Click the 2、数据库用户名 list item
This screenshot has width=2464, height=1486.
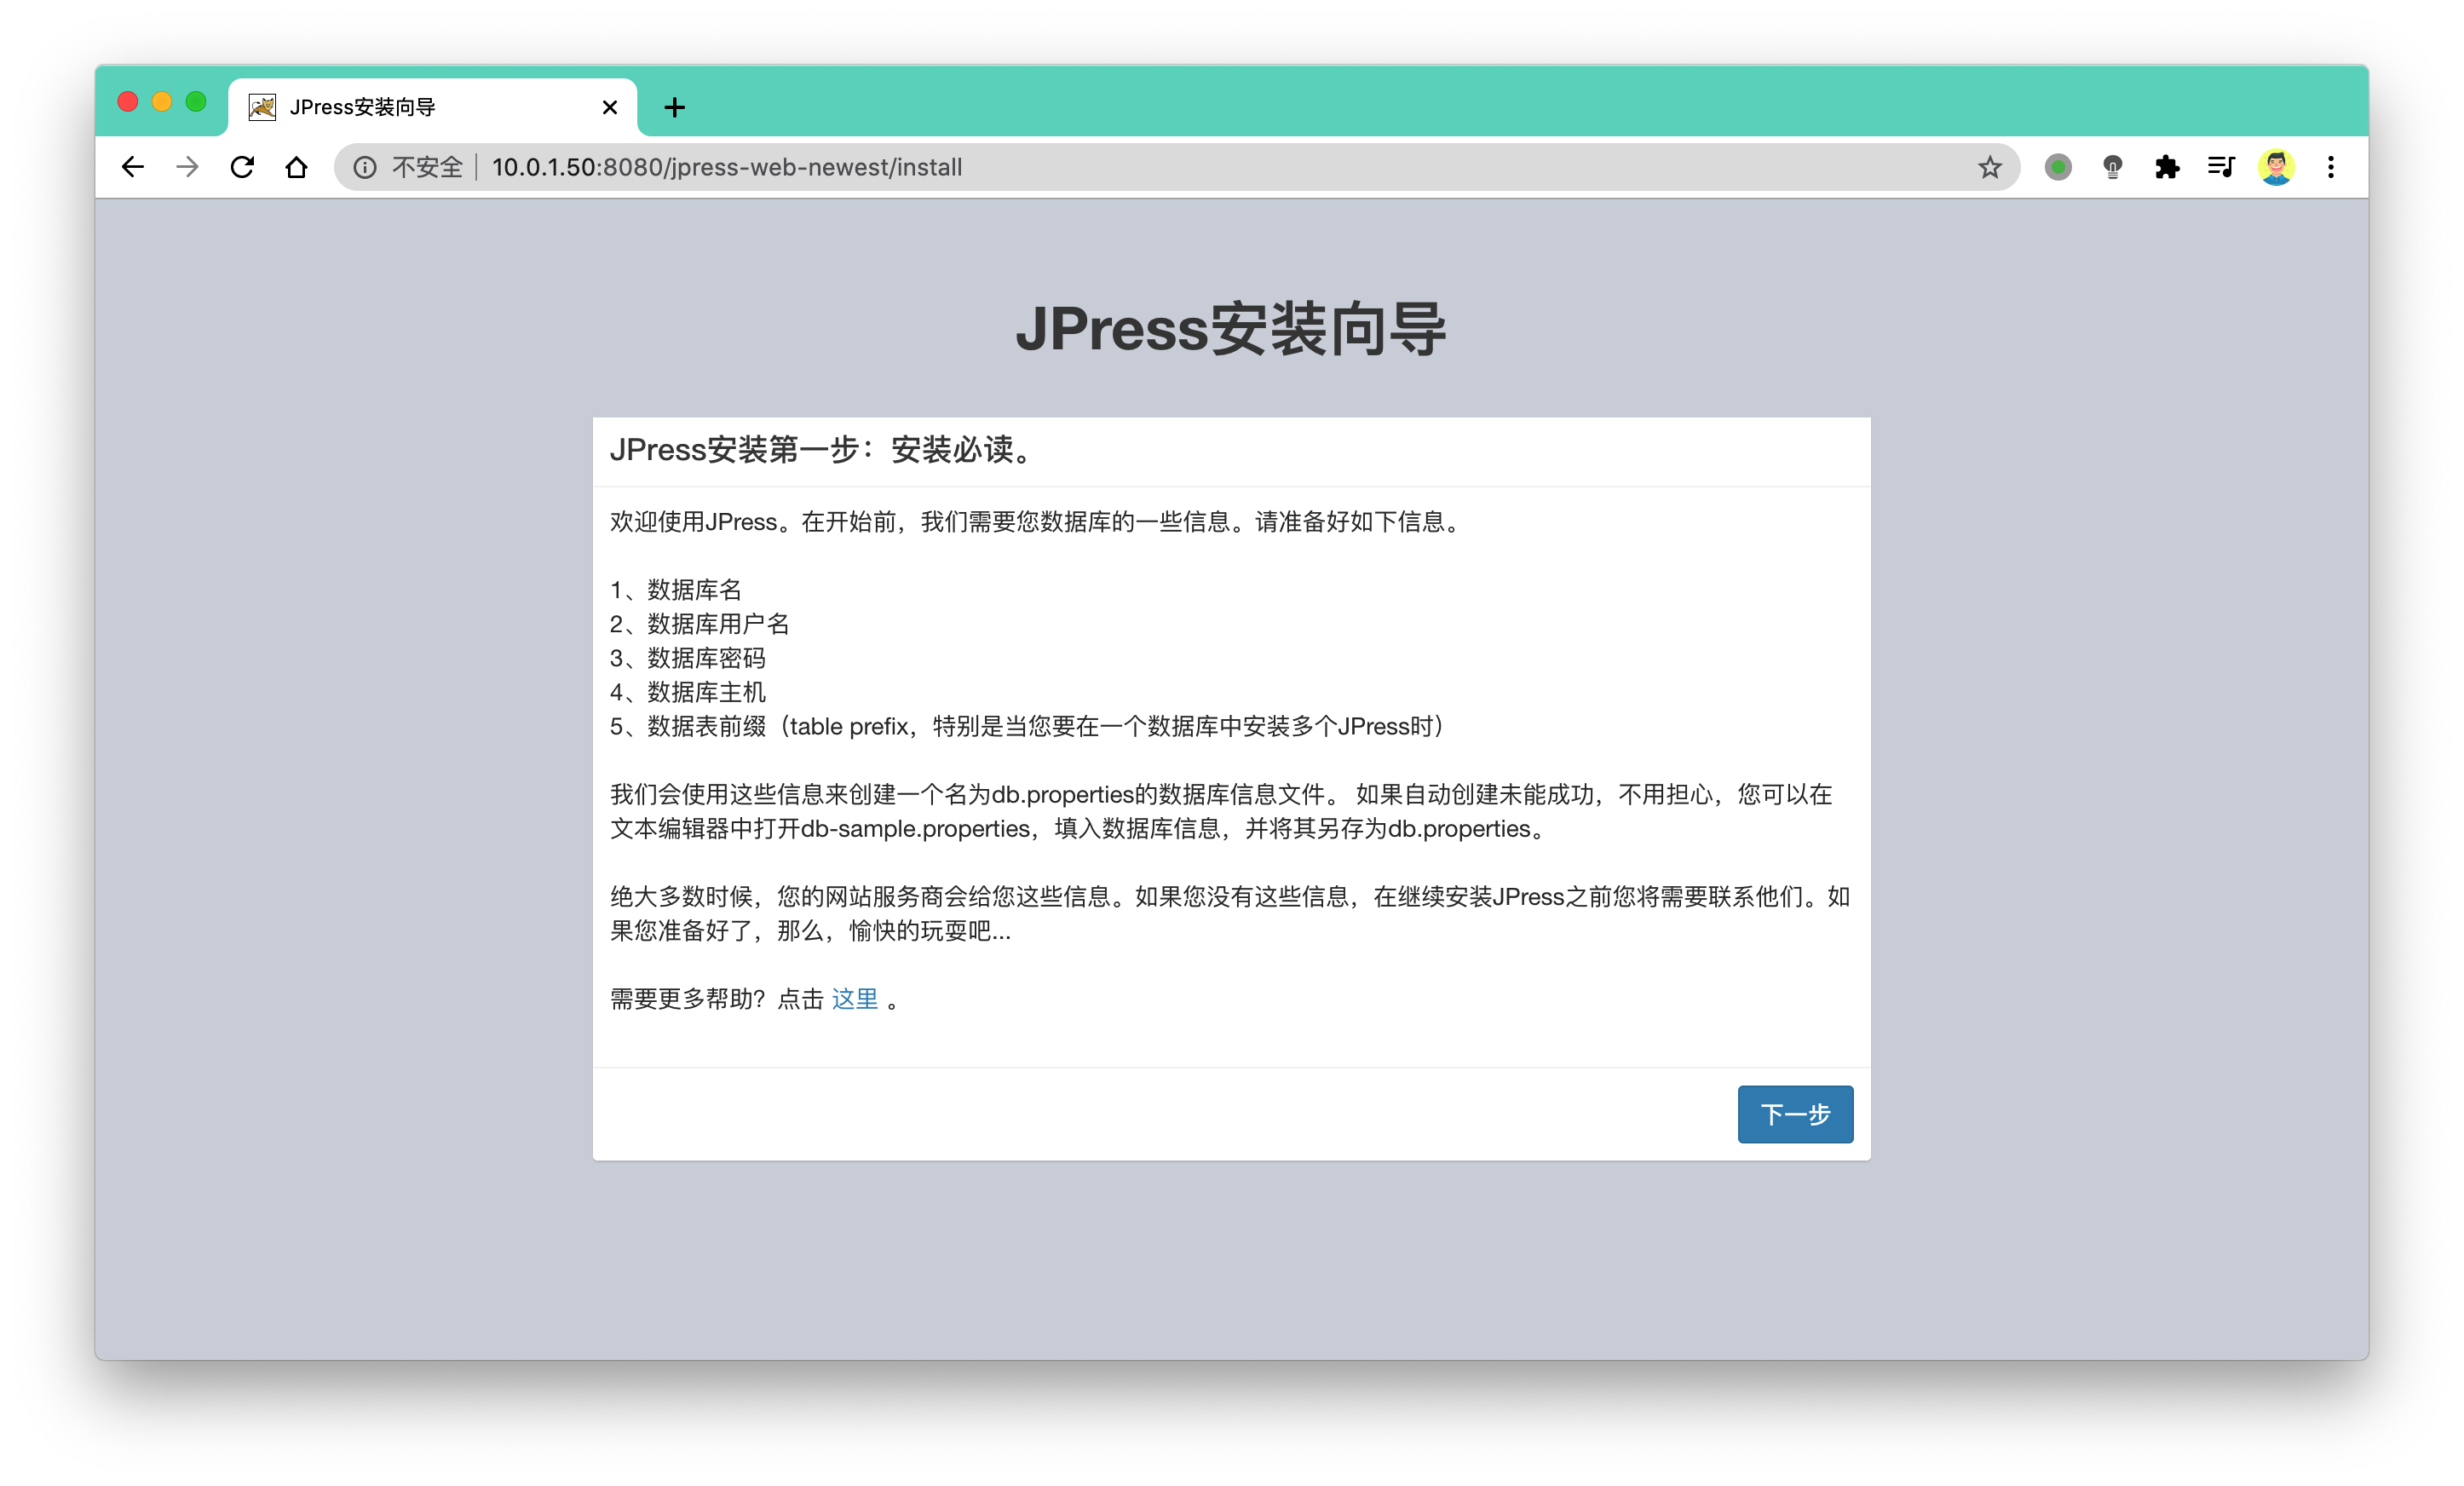700,624
